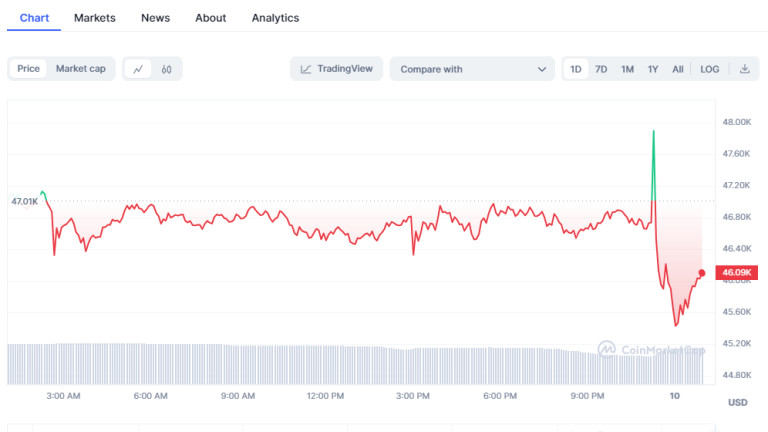Click the CoinMarketCap watermark logo
768x432 pixels.
(607, 349)
